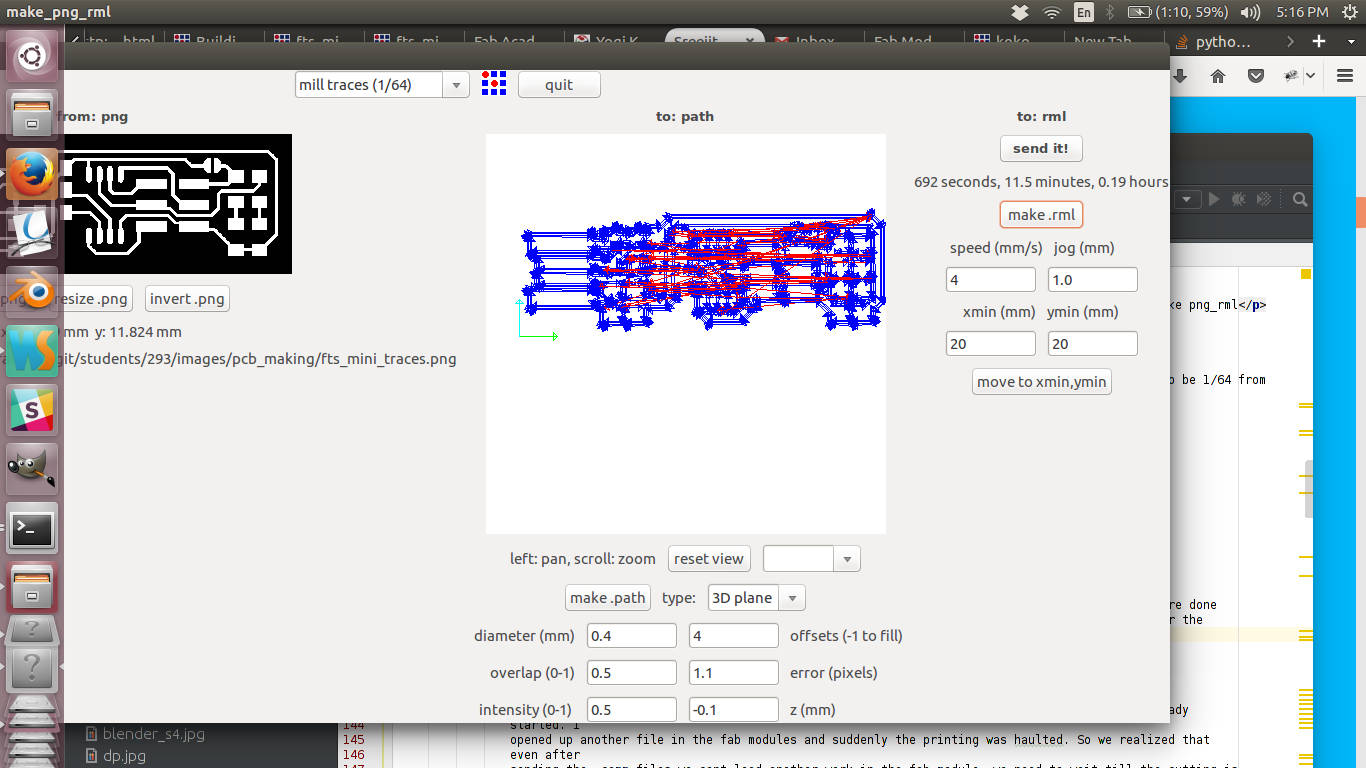The image size is (1366, 768).
Task: Select blender_s4.jpg in the file tree
Action: click(153, 734)
